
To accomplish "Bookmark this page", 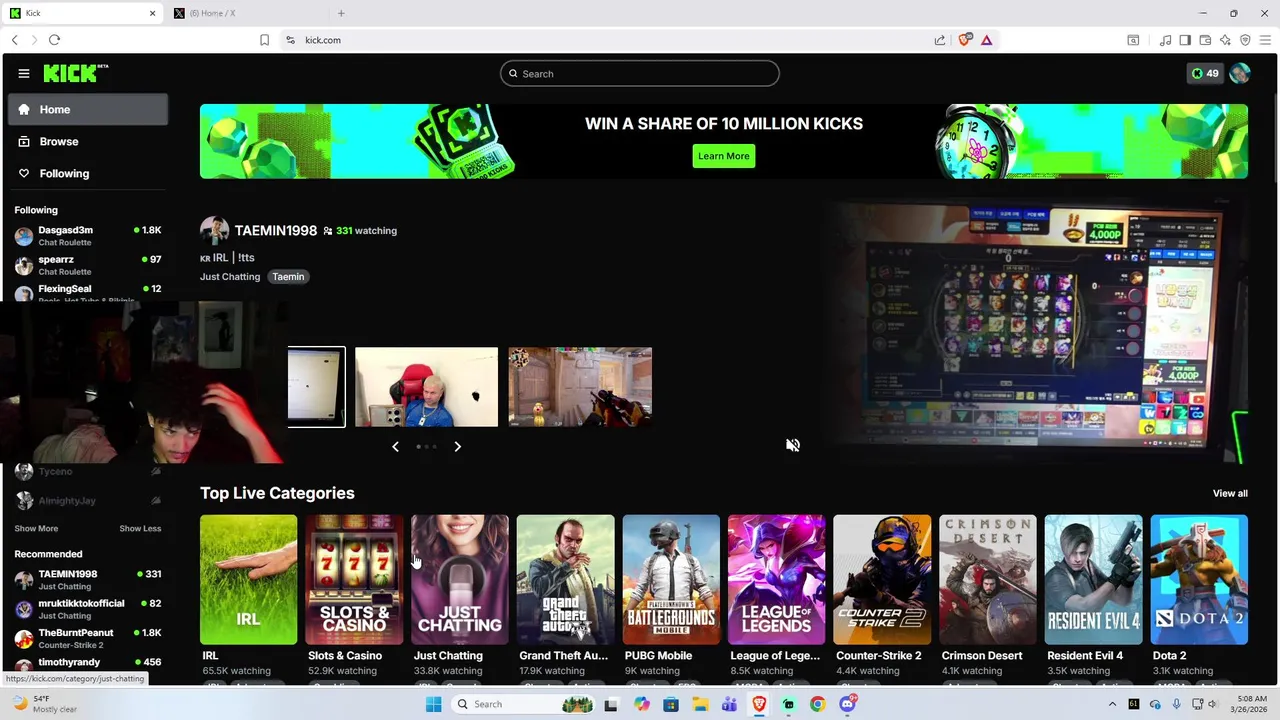I will tap(264, 40).
